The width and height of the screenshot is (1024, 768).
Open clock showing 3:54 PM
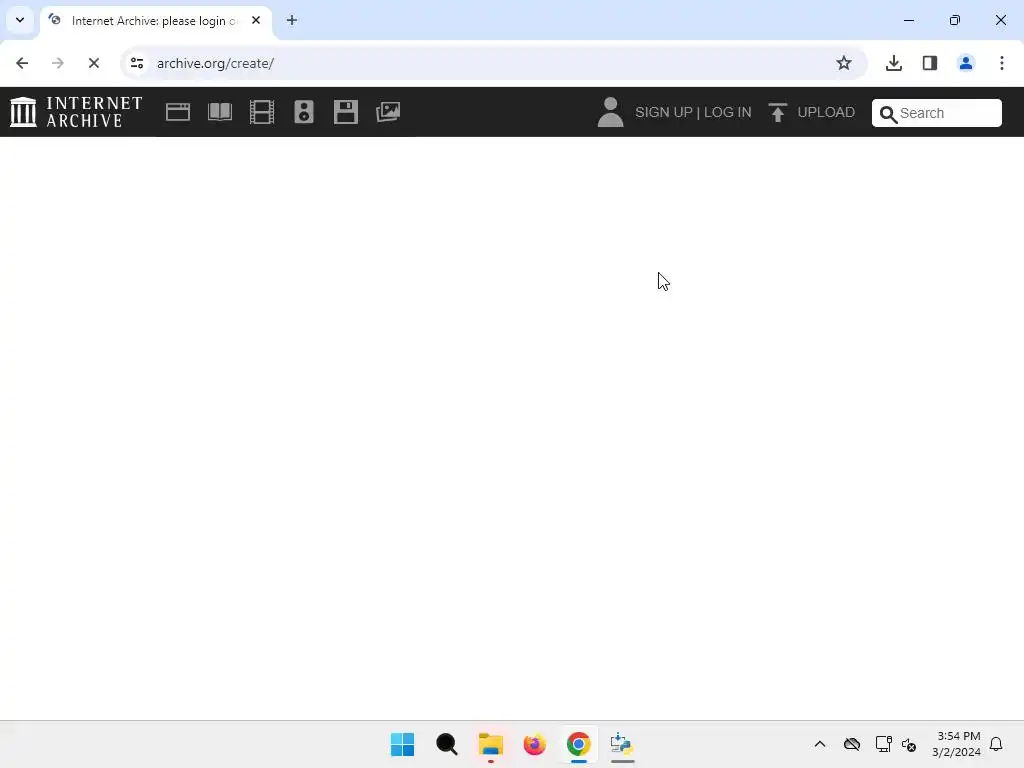click(957, 744)
